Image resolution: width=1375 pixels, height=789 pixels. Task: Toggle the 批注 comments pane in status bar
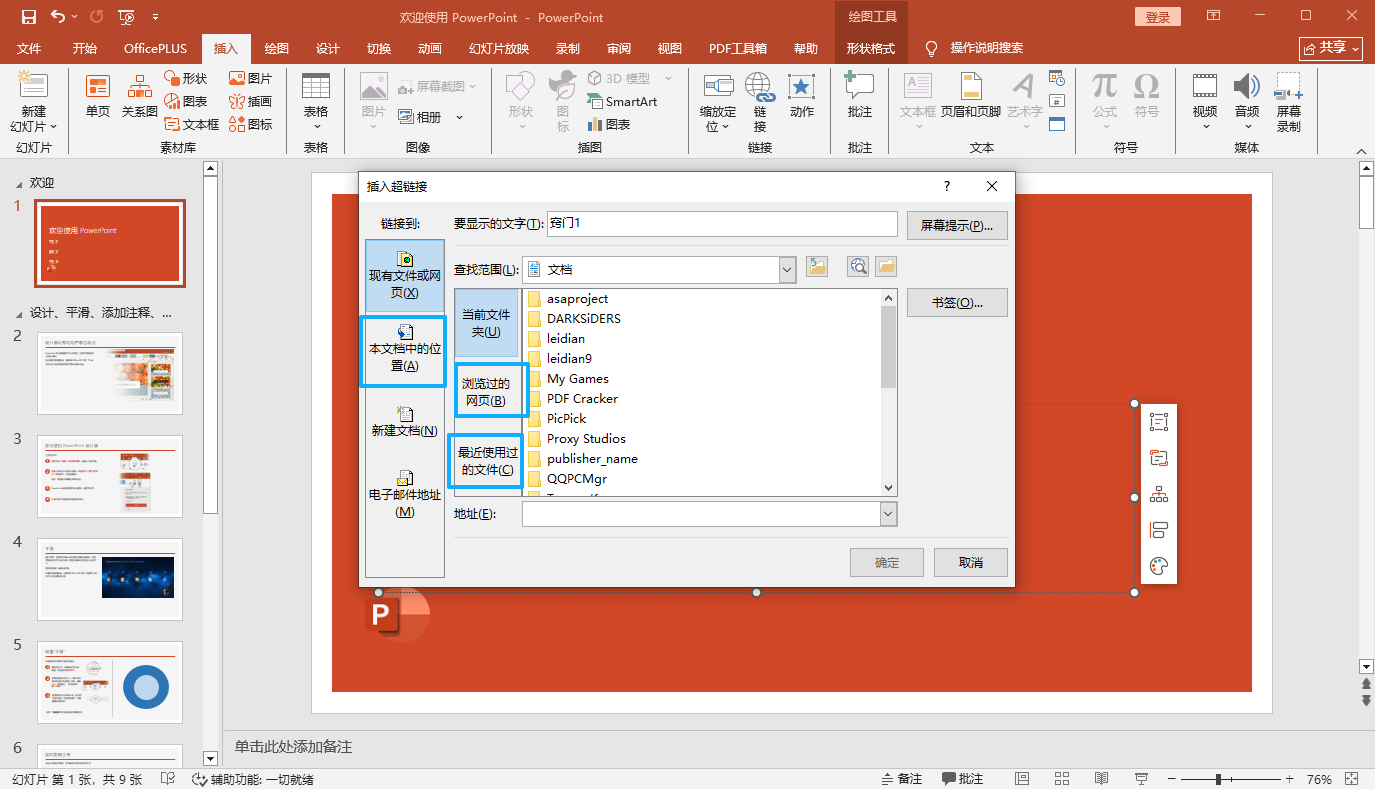click(x=962, y=779)
